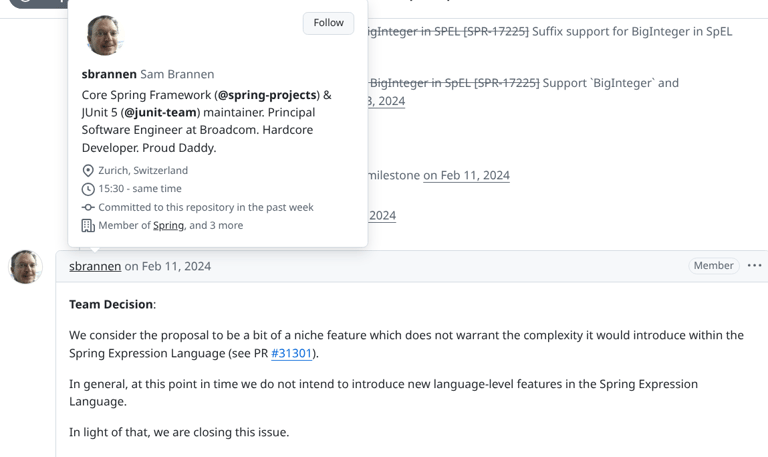Screen dimensions: 768x457
Task: Click the Follow button in hovercard
Action: pyautogui.click(x=328, y=23)
